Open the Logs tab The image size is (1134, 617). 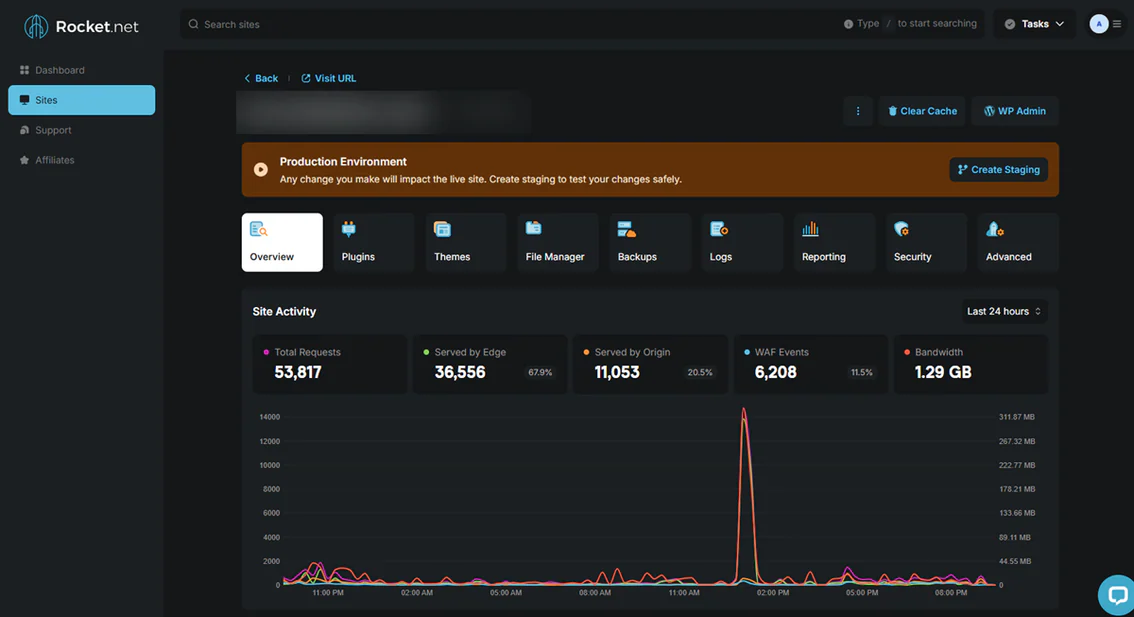click(x=742, y=242)
